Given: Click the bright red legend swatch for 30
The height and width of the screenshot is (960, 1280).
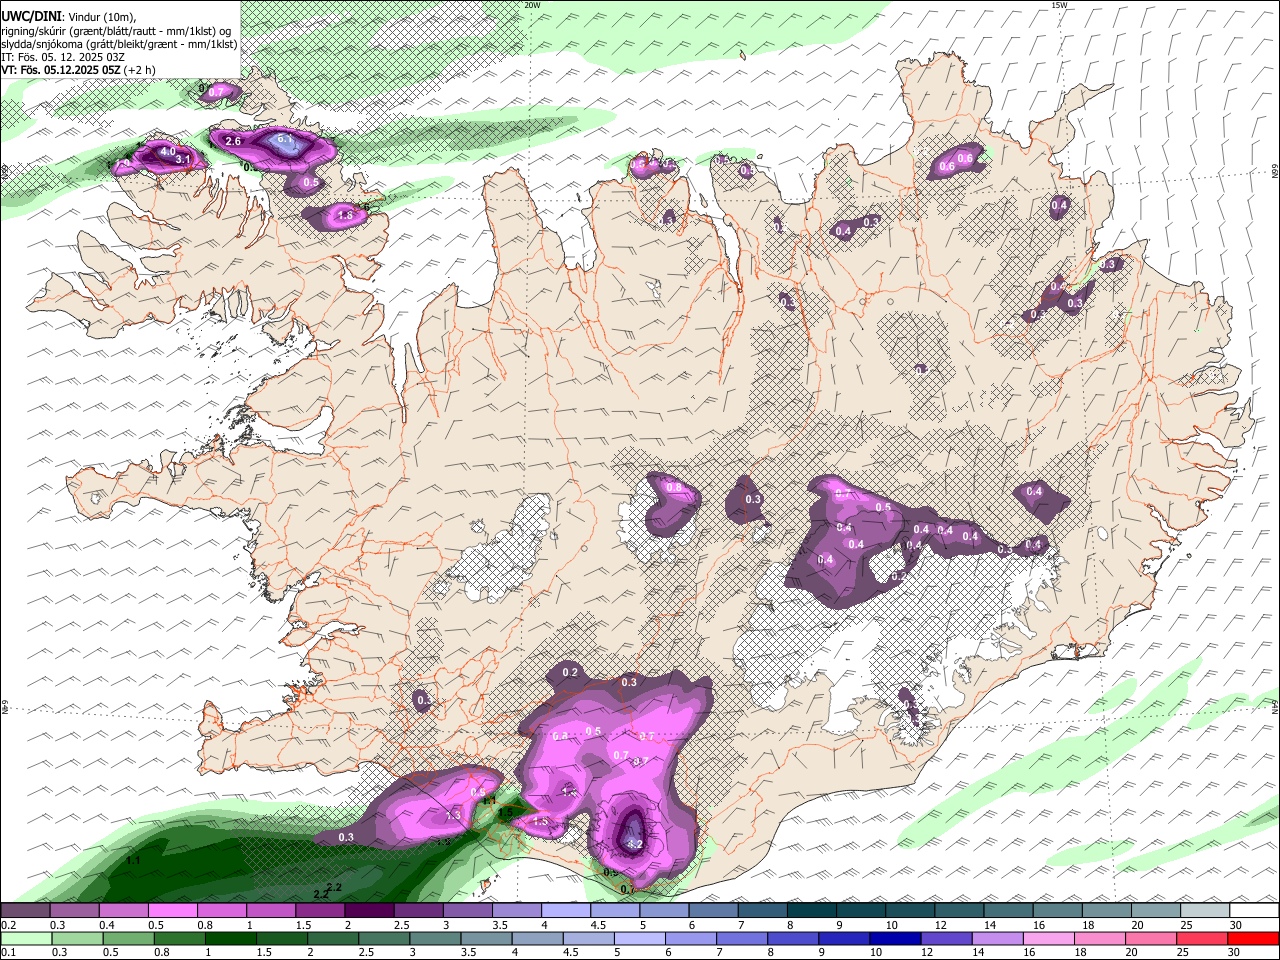Looking at the screenshot, I should 1253,938.
